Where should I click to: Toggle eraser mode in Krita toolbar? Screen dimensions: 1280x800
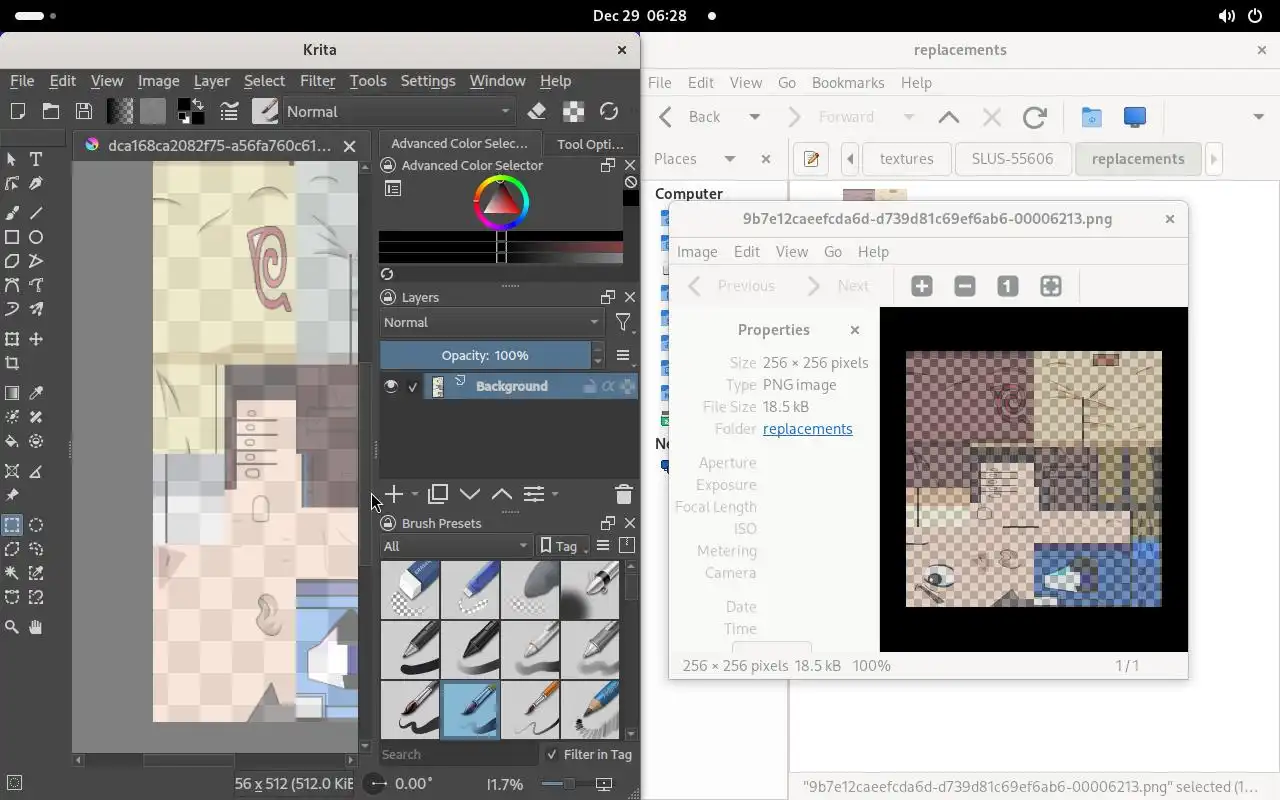click(537, 111)
